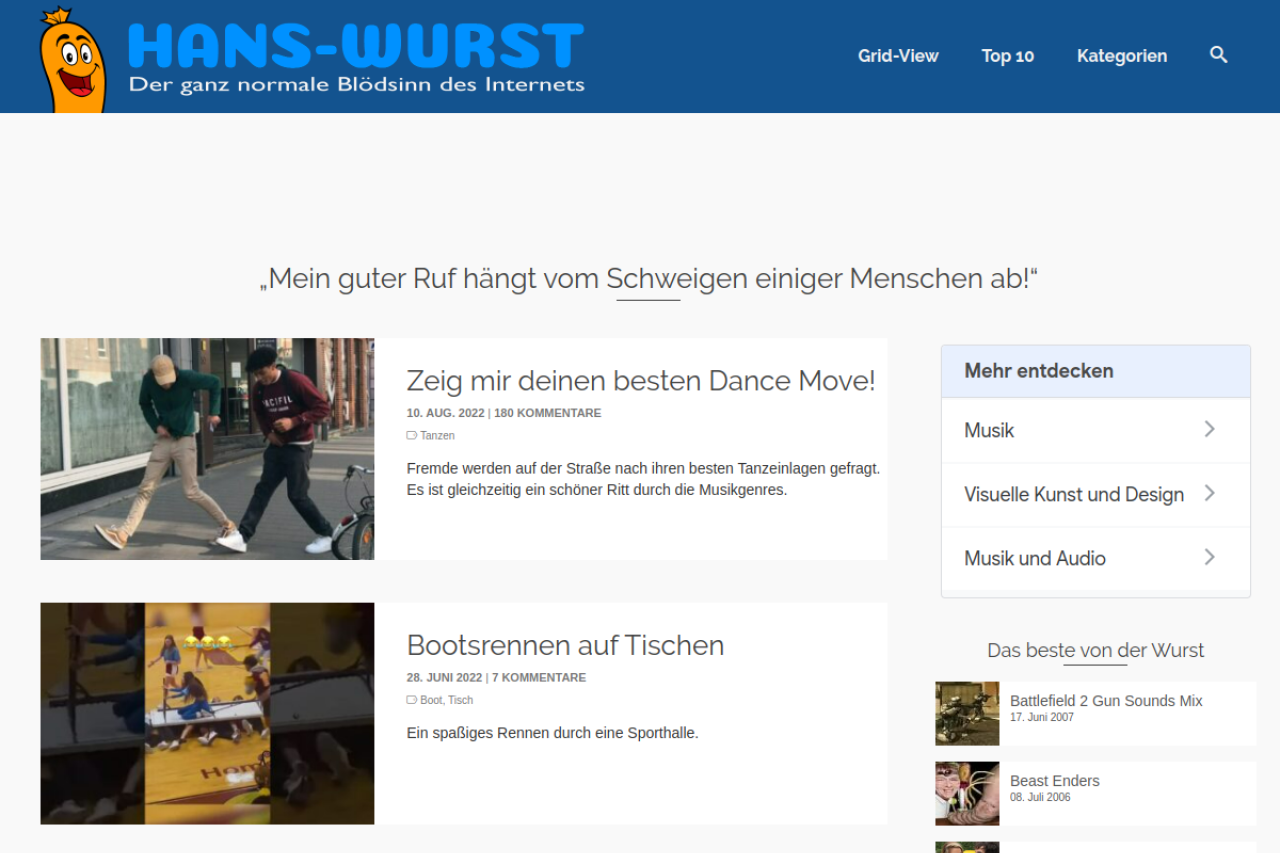Click the HANS-WURST site title

pos(356,46)
